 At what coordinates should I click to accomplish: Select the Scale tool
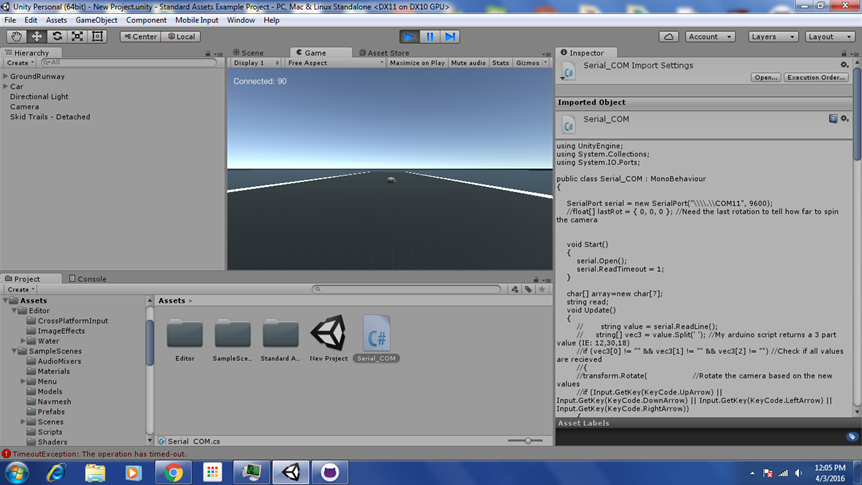tap(78, 36)
